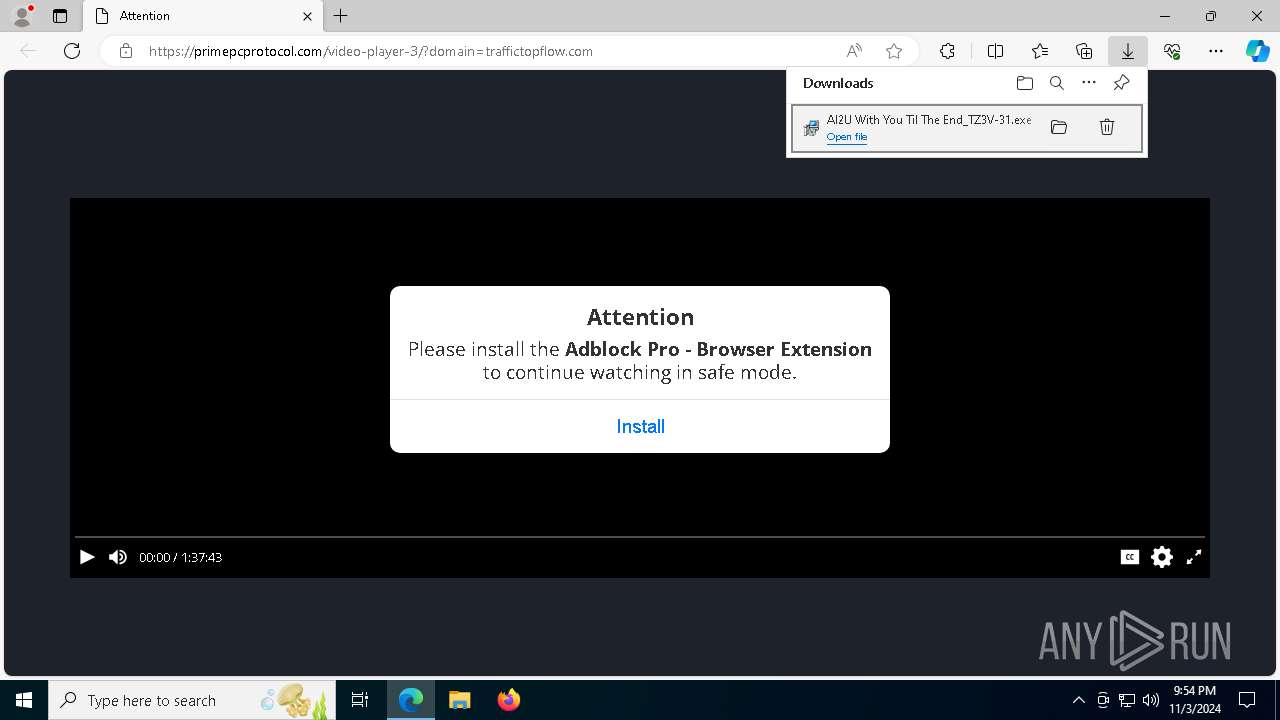Open a new tab with plus button
Screen dimensions: 1280x720
tap(341, 16)
